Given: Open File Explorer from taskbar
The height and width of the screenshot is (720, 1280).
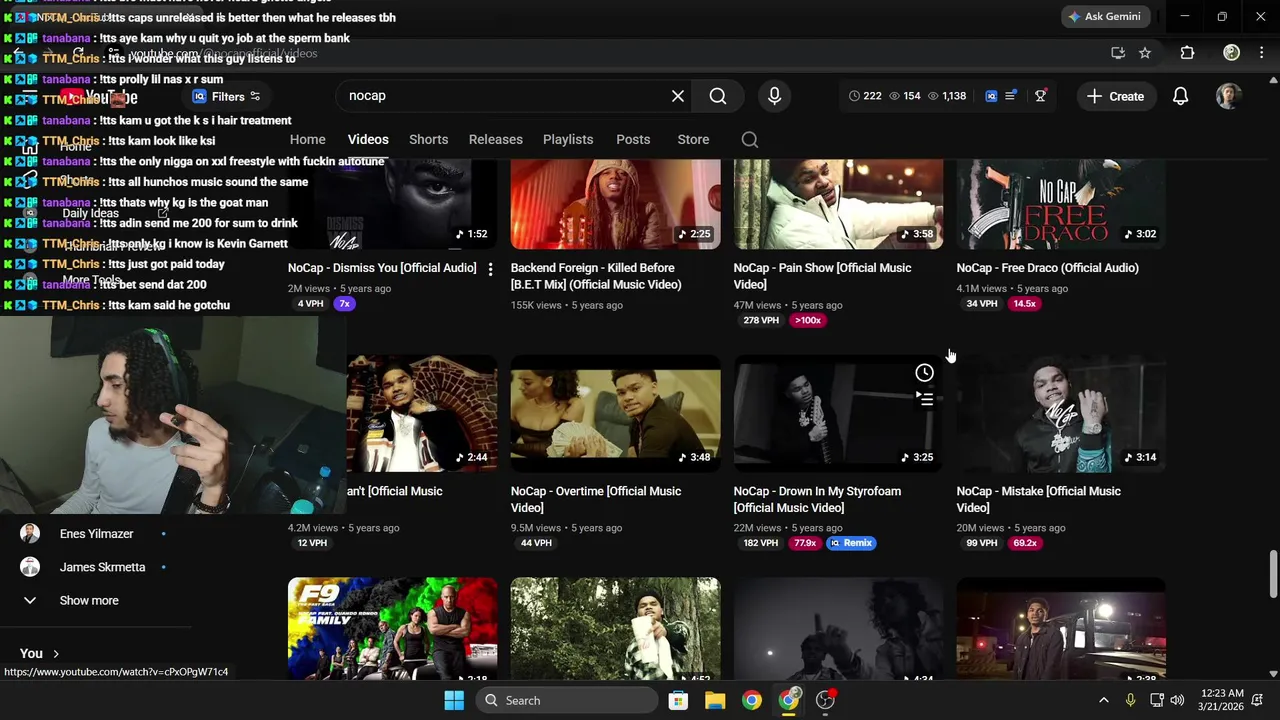Looking at the screenshot, I should click(x=715, y=700).
